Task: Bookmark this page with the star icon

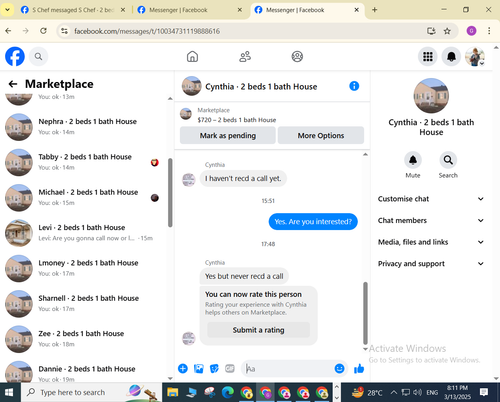Action: tap(447, 31)
